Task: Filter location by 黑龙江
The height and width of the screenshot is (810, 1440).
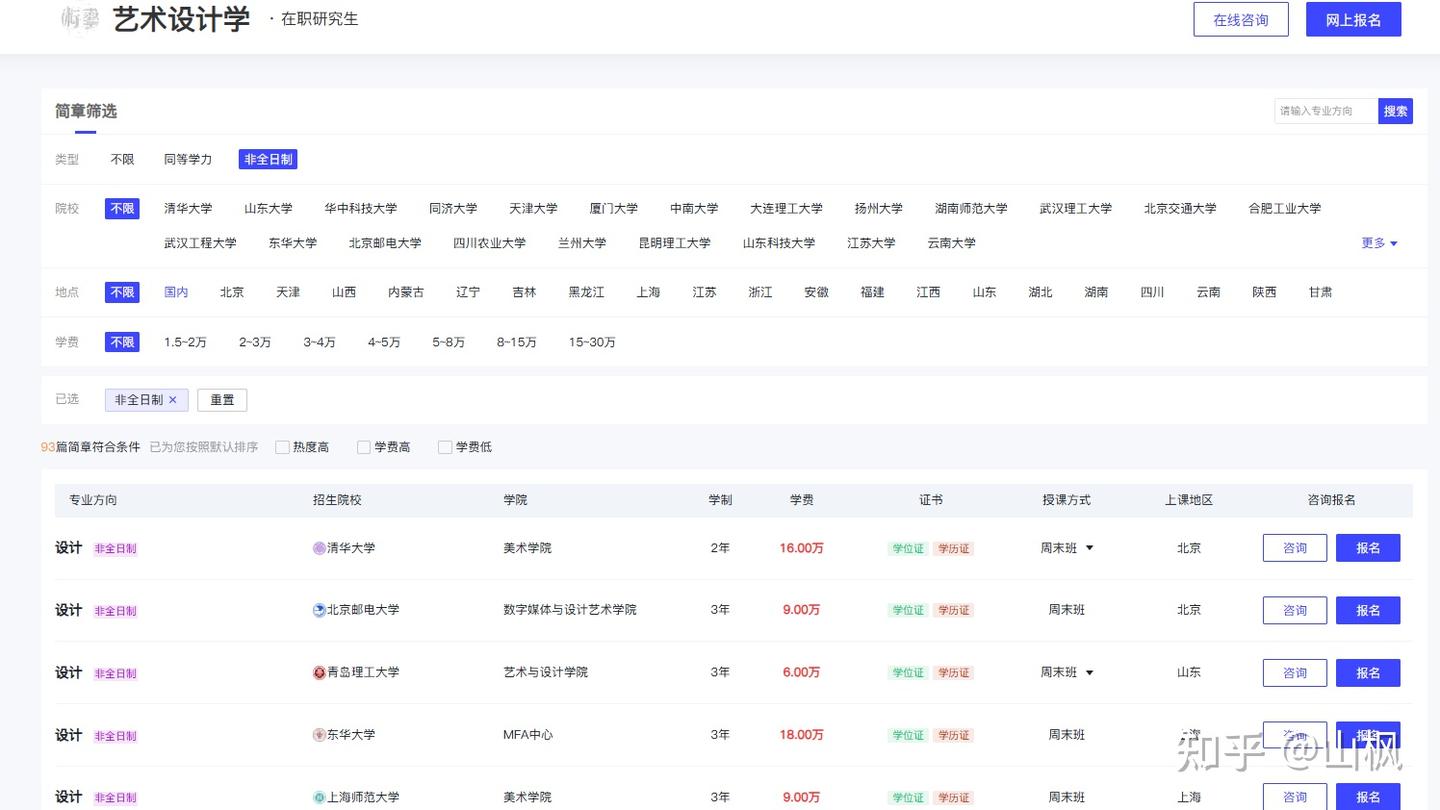Action: 586,292
